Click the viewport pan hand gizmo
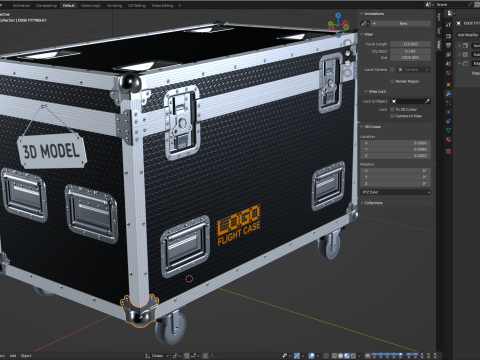Viewport: 480px width, 360px height. [x=348, y=53]
